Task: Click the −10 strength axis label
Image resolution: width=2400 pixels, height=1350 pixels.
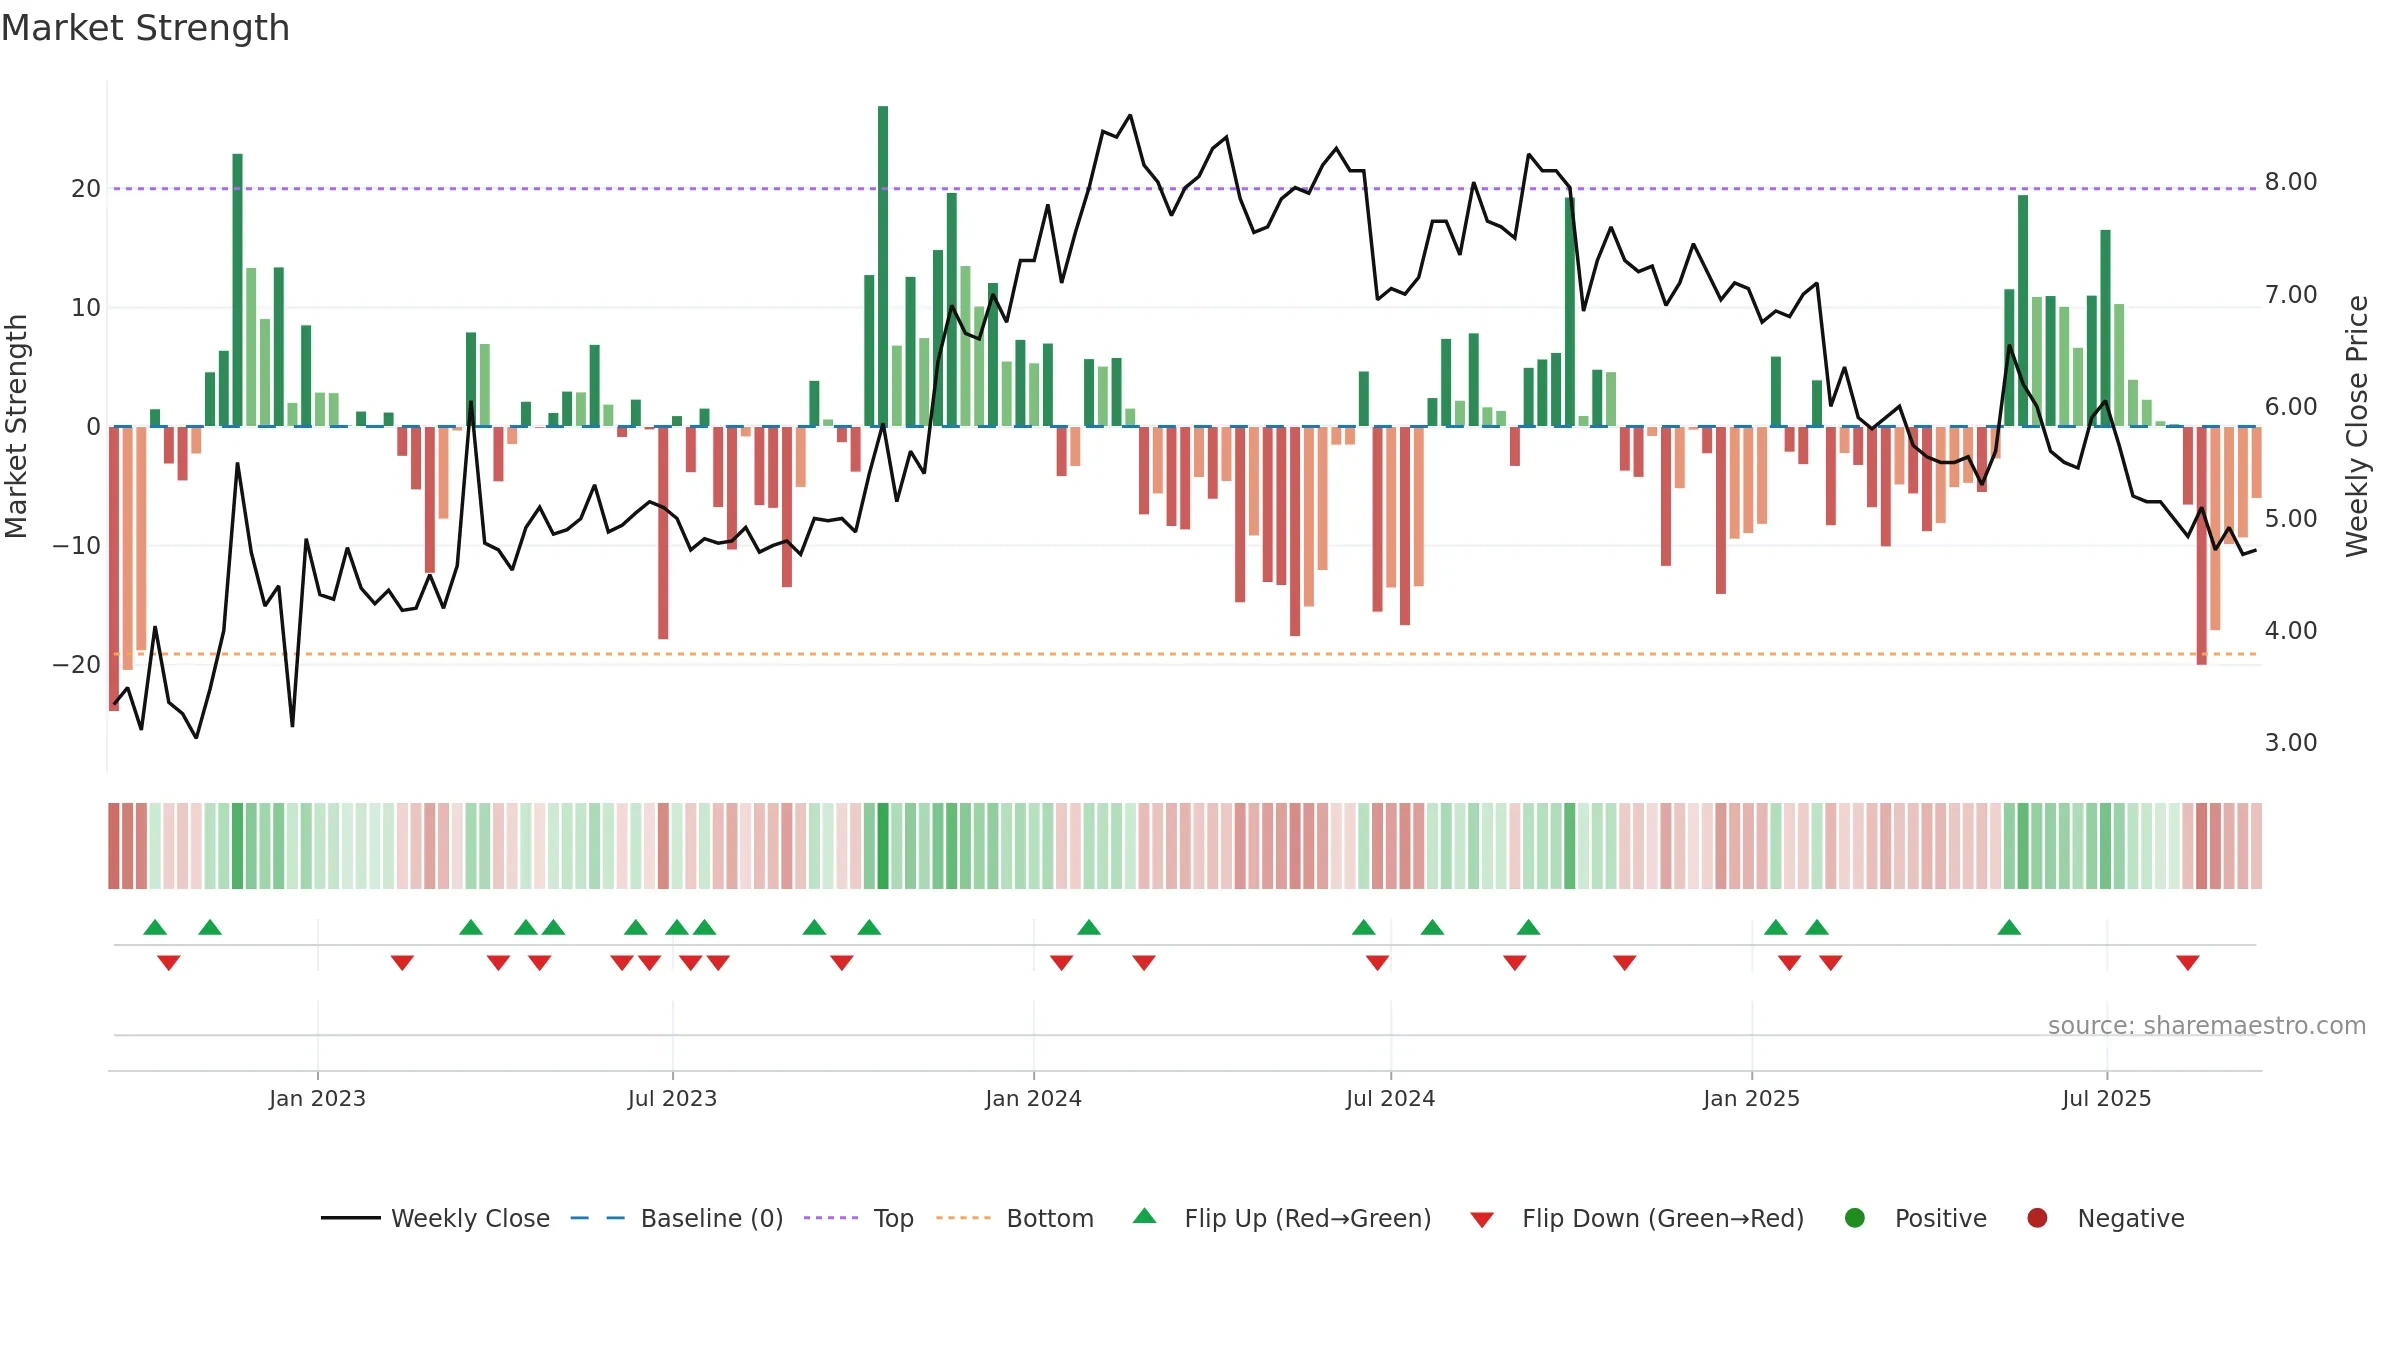Action: (77, 546)
